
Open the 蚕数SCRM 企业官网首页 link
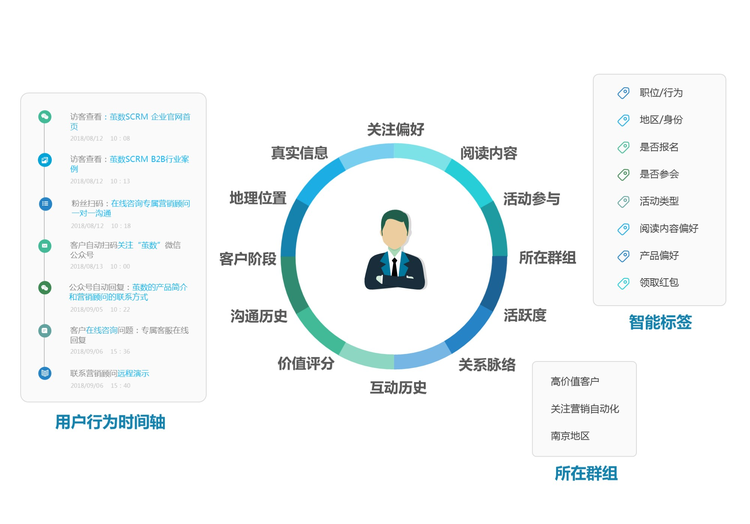tap(130, 121)
